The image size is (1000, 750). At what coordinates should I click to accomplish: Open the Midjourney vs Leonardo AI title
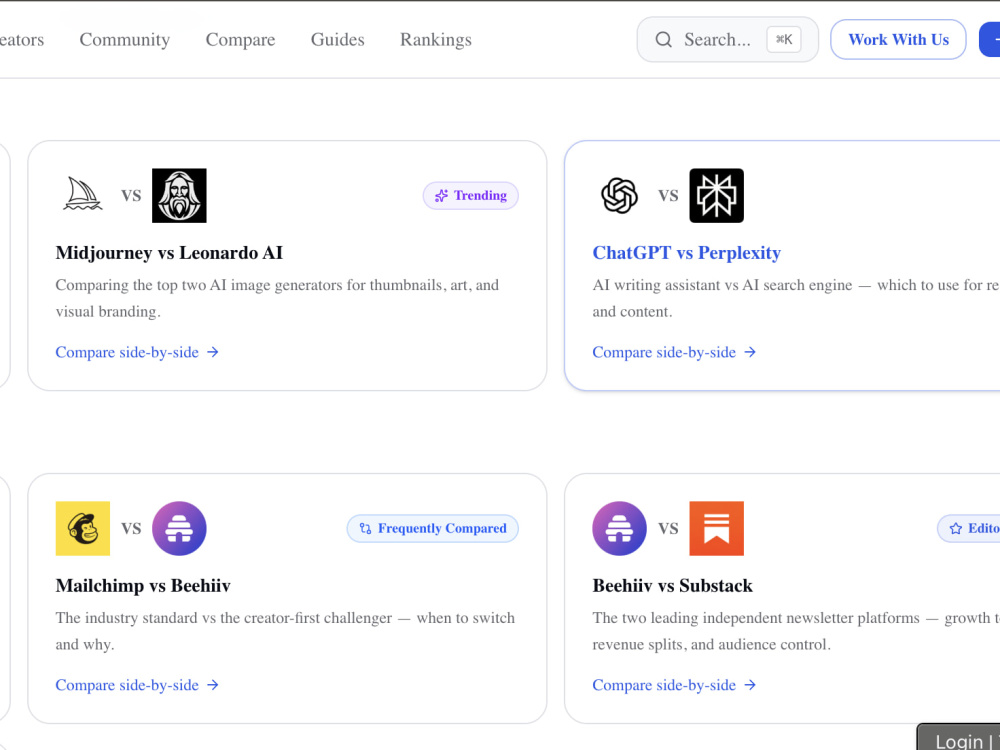[169, 253]
